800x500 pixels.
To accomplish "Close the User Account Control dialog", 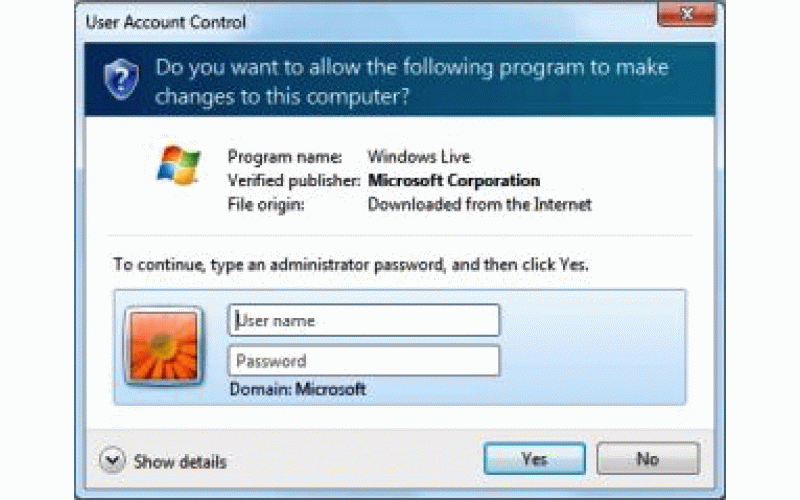I will tap(687, 14).
